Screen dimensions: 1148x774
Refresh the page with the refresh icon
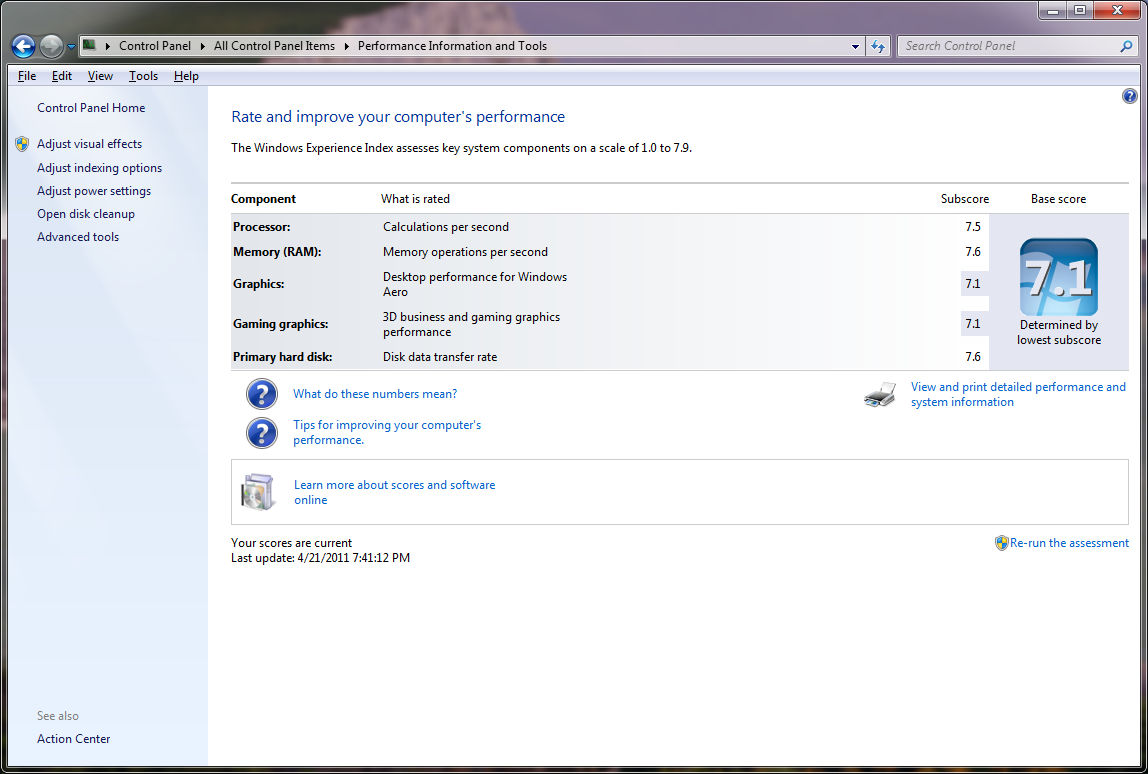pos(878,46)
